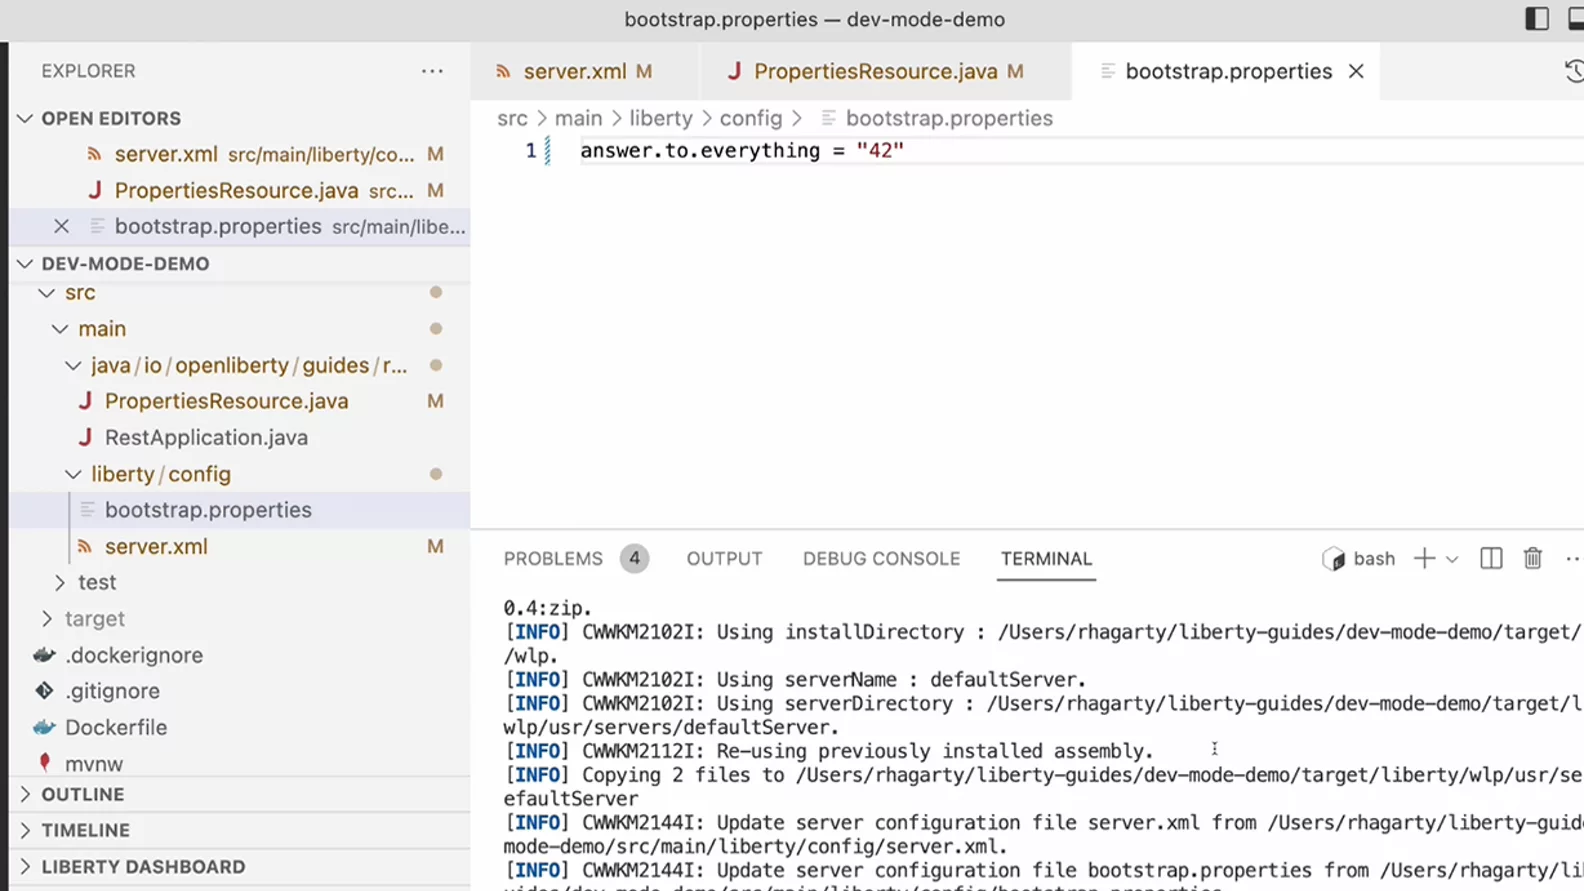The height and width of the screenshot is (891, 1584).
Task: Click the Explorer more actions ellipsis
Action: click(432, 71)
